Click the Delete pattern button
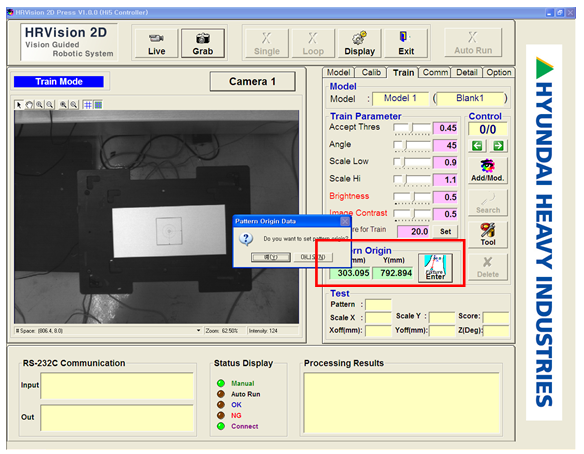The width and height of the screenshot is (584, 454). (488, 267)
